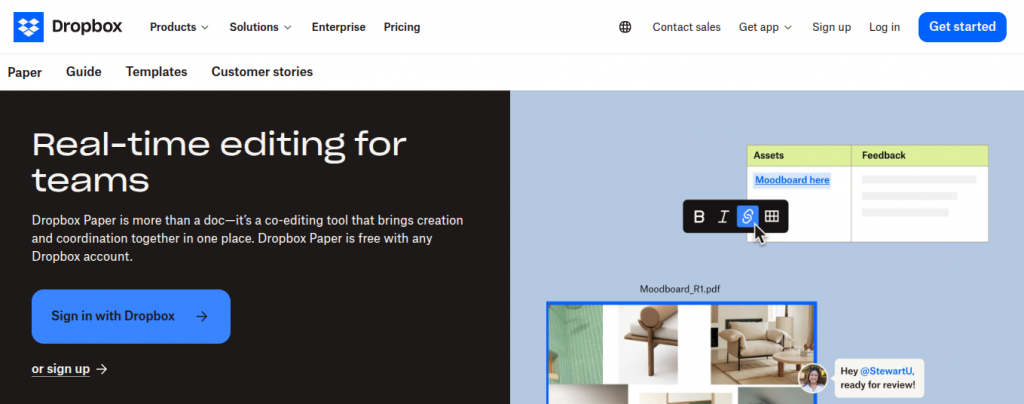
Task: Click the ready for review comment bubble
Action: (879, 378)
